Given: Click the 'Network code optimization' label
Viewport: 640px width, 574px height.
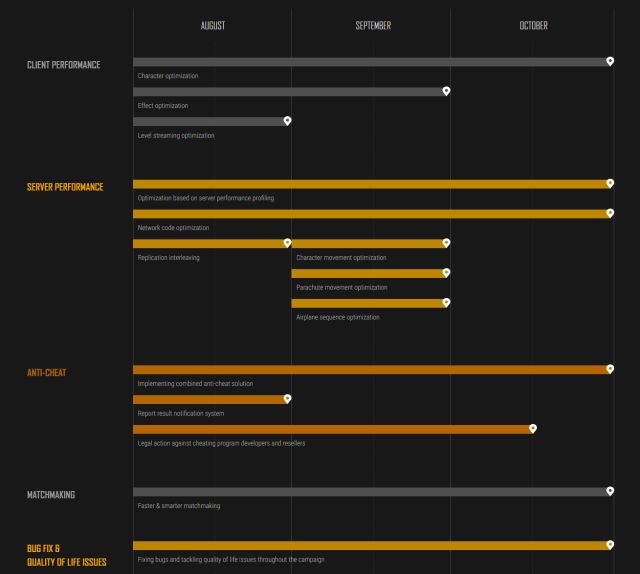Looking at the screenshot, I should (173, 228).
